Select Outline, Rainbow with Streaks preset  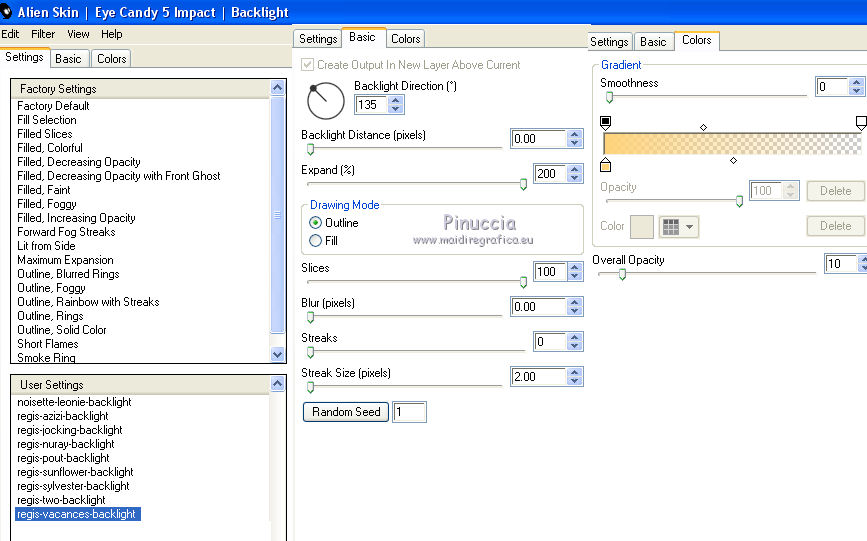[x=88, y=302]
